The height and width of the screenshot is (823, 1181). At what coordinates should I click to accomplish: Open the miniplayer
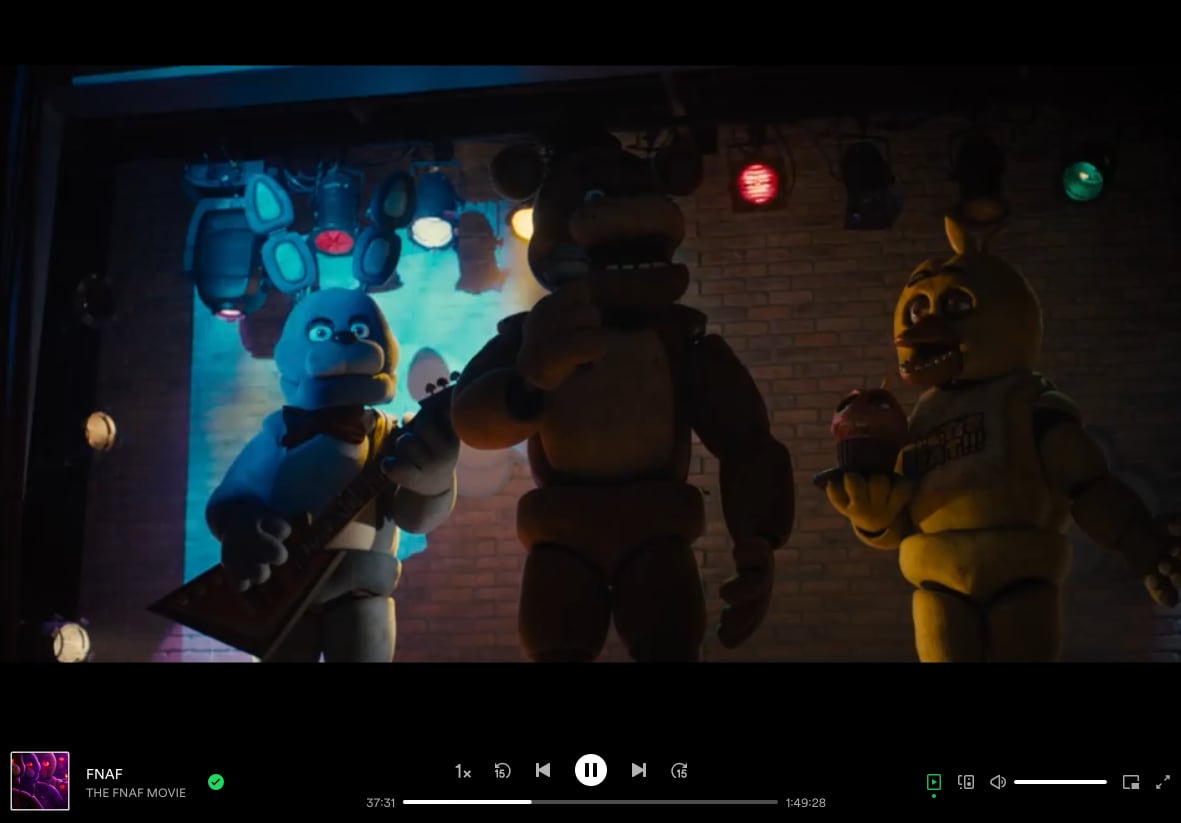1131,782
